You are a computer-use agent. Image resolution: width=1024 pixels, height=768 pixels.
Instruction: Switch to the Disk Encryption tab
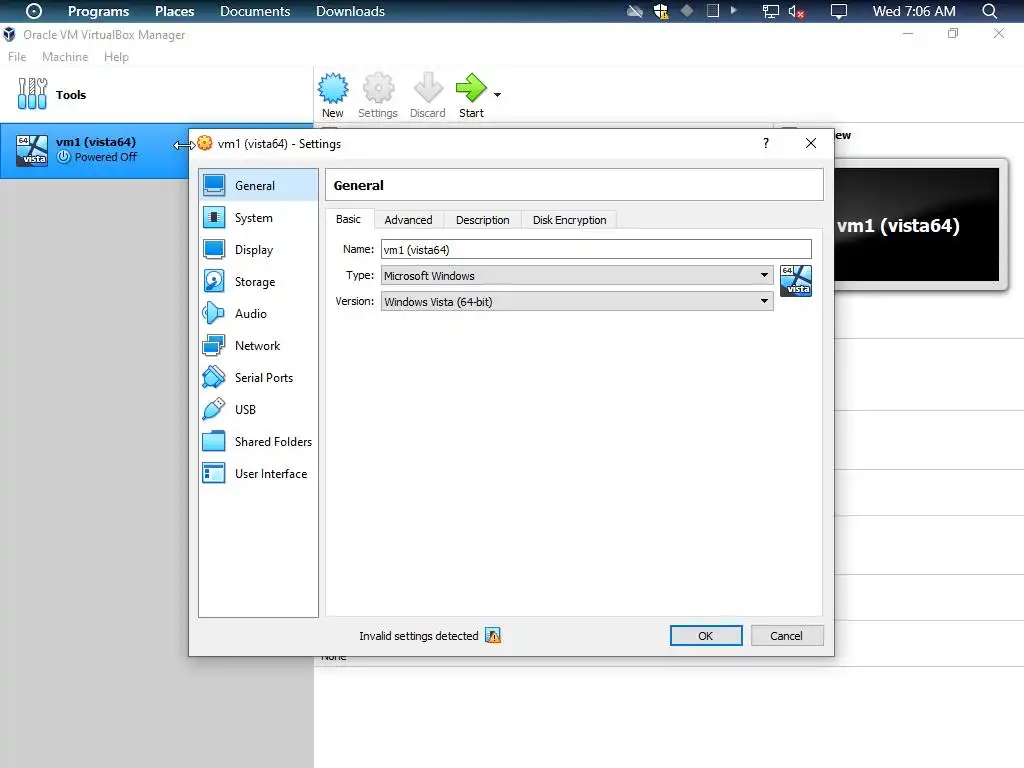point(569,220)
